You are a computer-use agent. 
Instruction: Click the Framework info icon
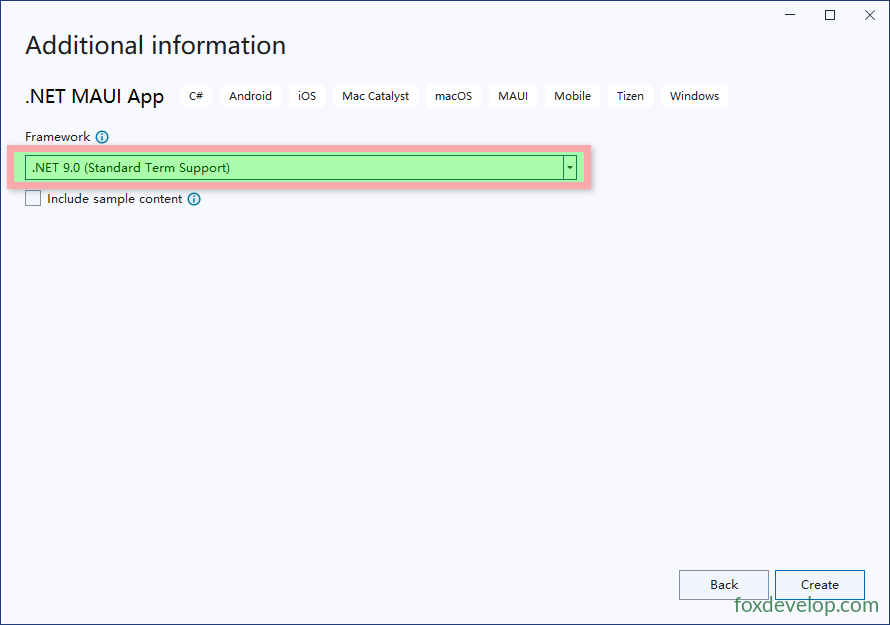pos(102,137)
